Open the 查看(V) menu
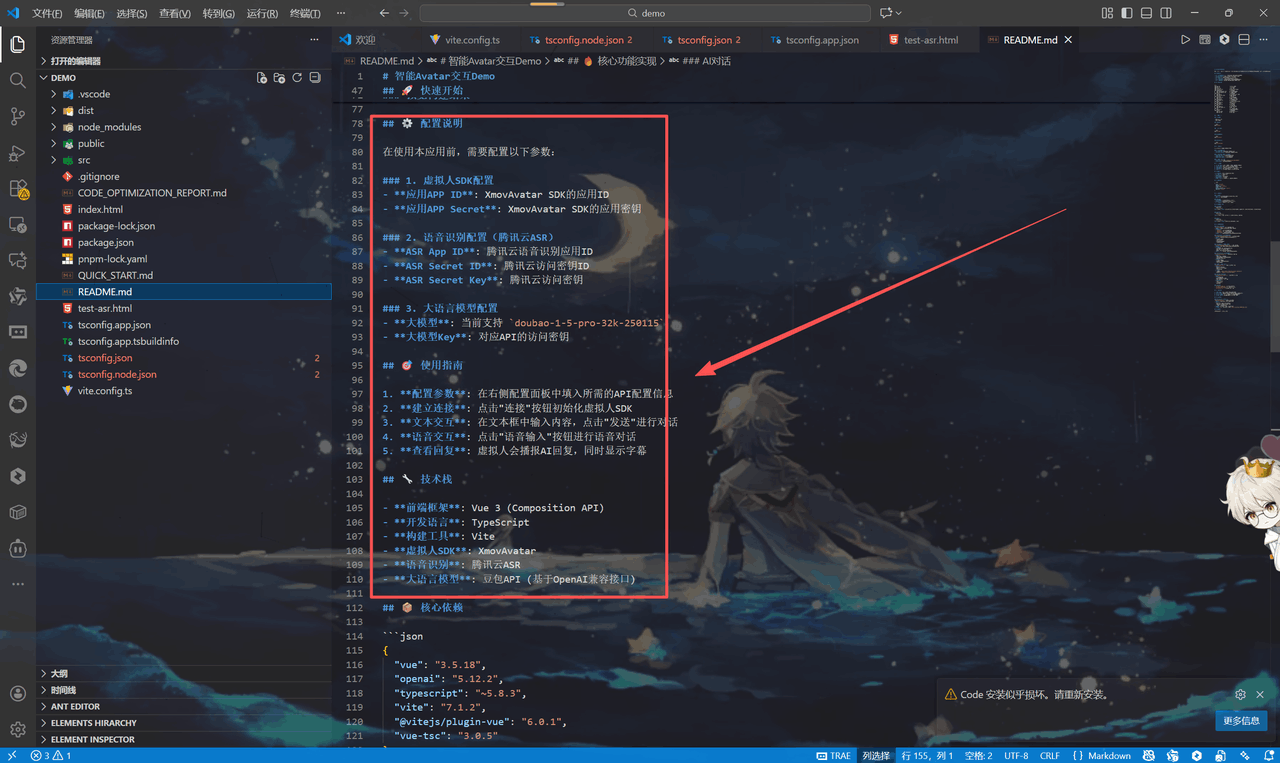The height and width of the screenshot is (763, 1280). click(175, 13)
